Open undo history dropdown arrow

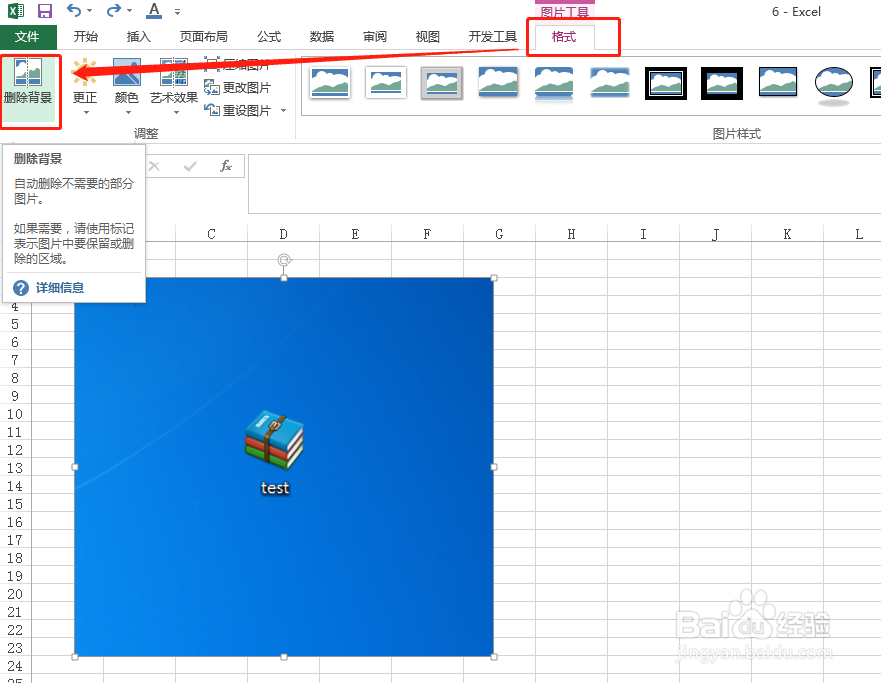click(x=90, y=11)
